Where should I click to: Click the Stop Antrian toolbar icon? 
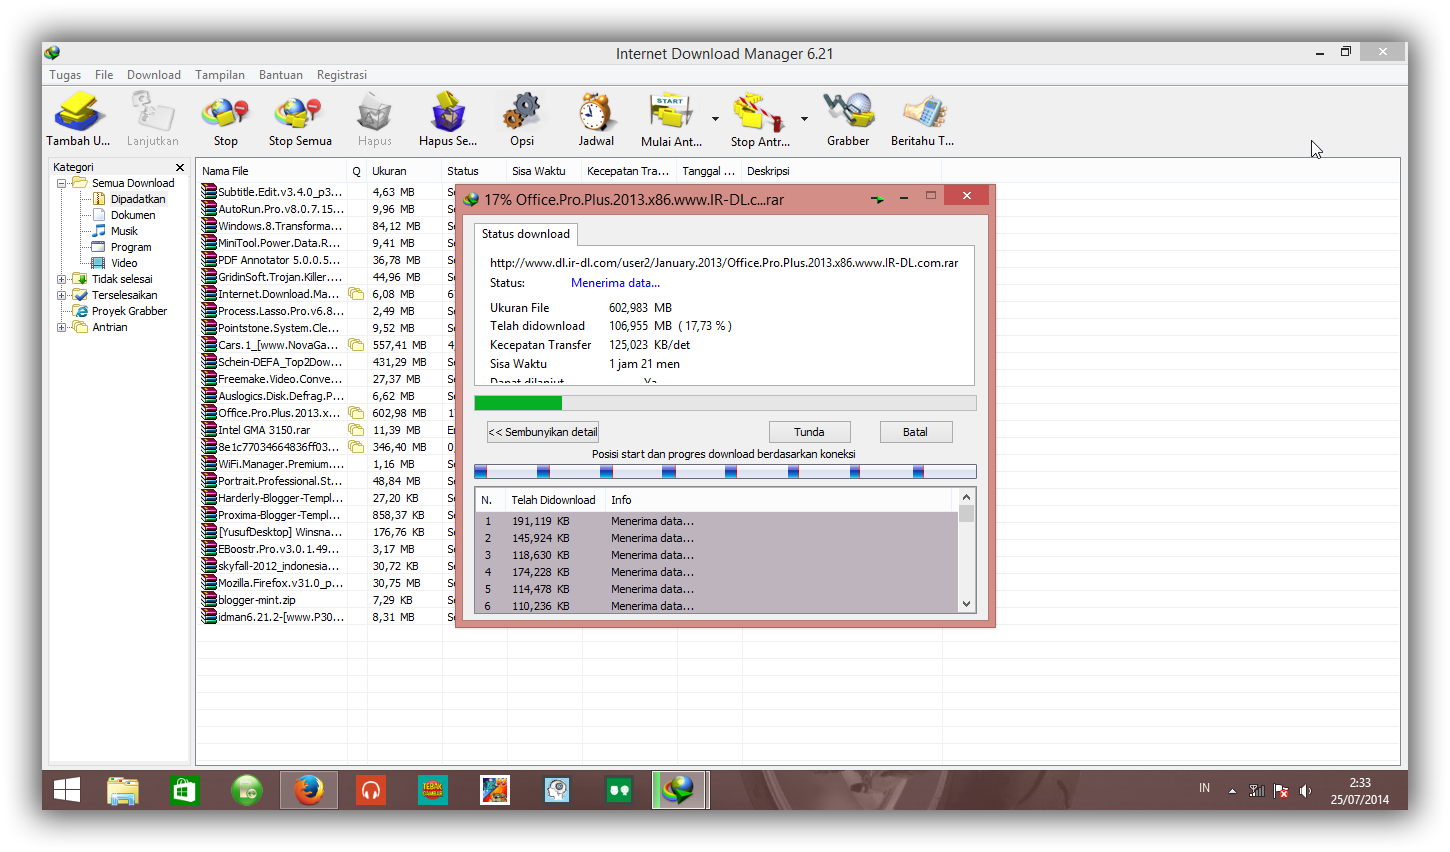tap(759, 112)
